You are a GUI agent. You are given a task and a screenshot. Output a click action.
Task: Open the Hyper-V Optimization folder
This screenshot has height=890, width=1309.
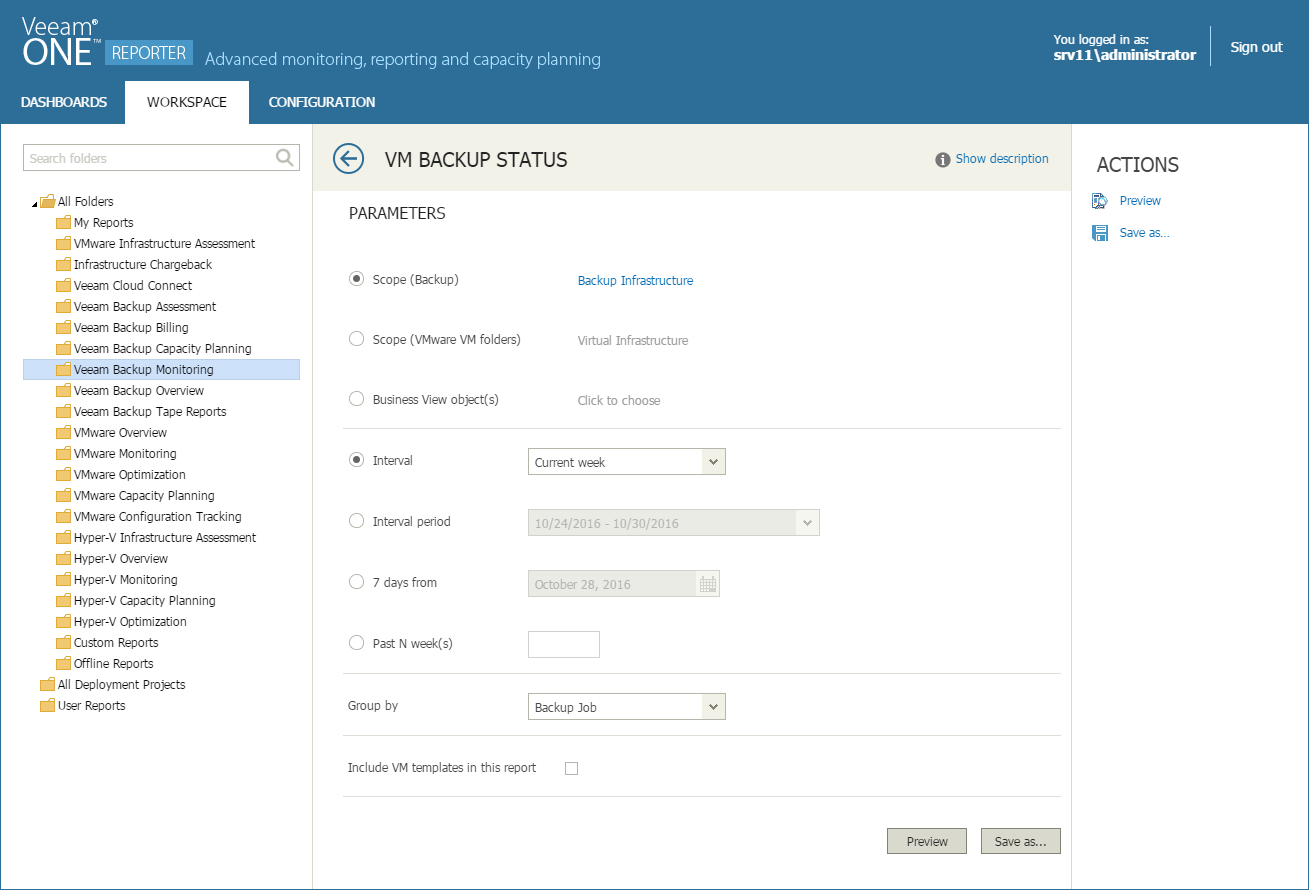tap(130, 621)
